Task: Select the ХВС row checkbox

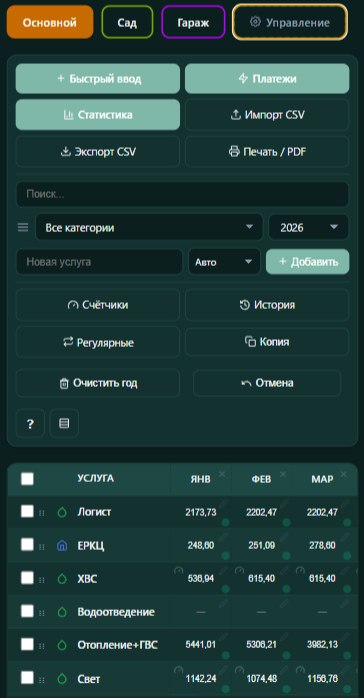Action: click(x=27, y=578)
